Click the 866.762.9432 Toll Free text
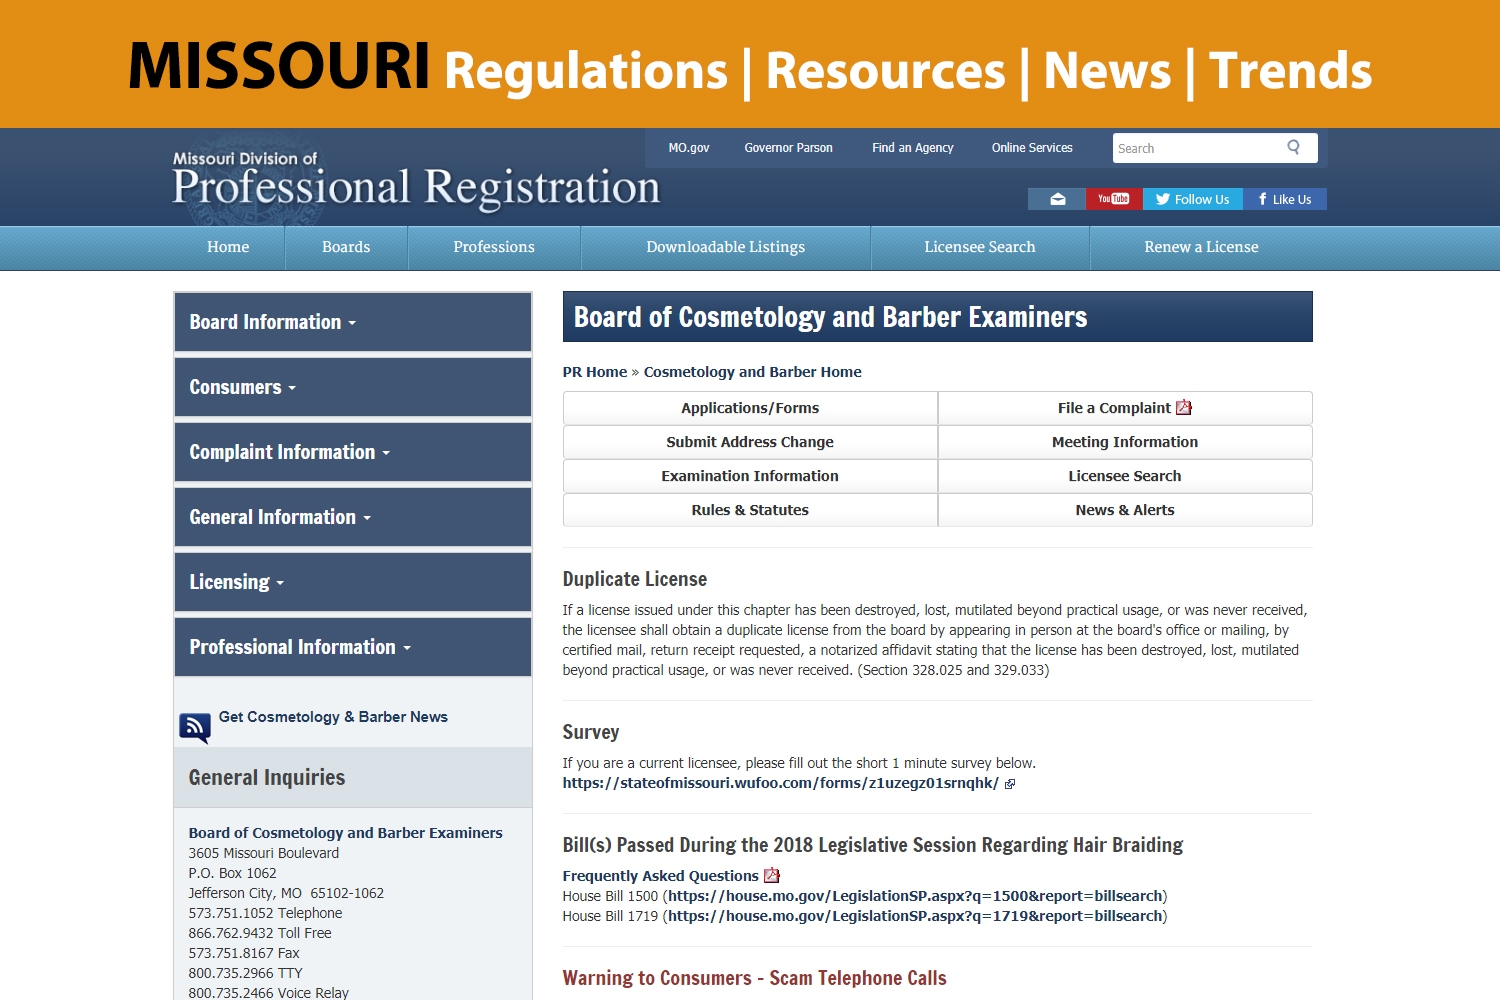This screenshot has height=1000, width=1500. (x=260, y=933)
